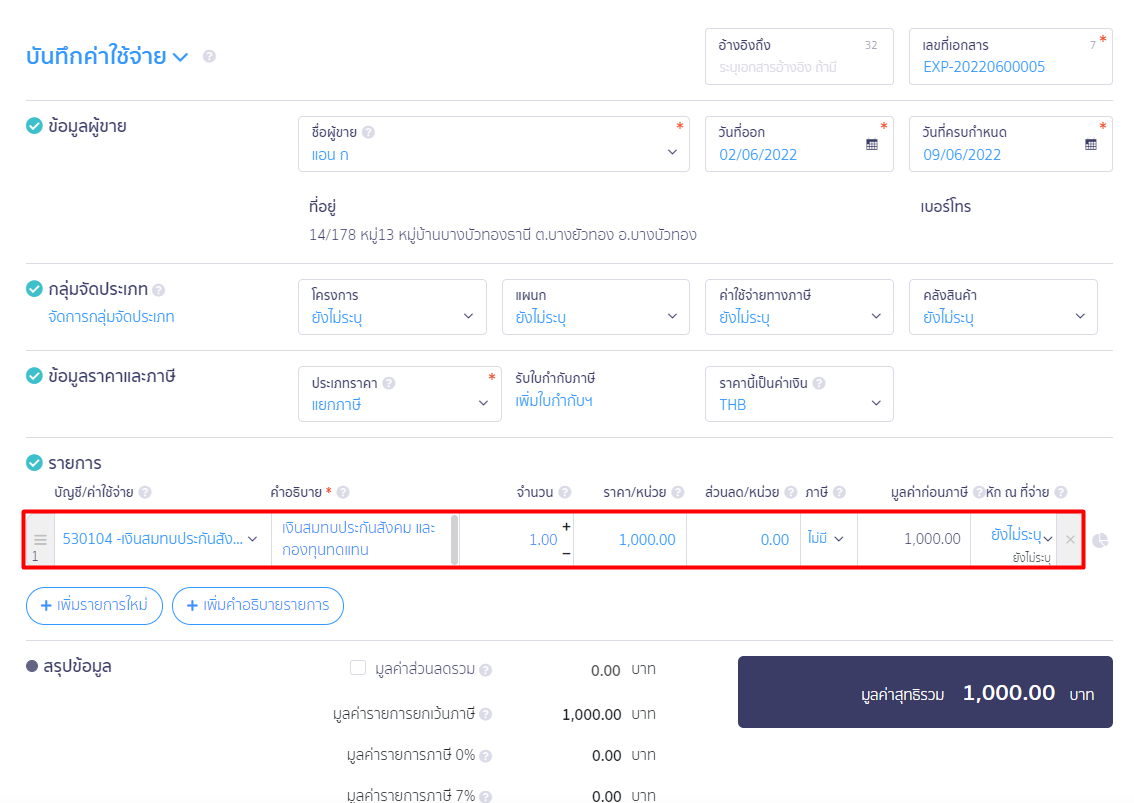Click the description field เงินสมทบประกันสังคม และกองทุนทดแทน
The image size is (1134, 803).
click(362, 539)
